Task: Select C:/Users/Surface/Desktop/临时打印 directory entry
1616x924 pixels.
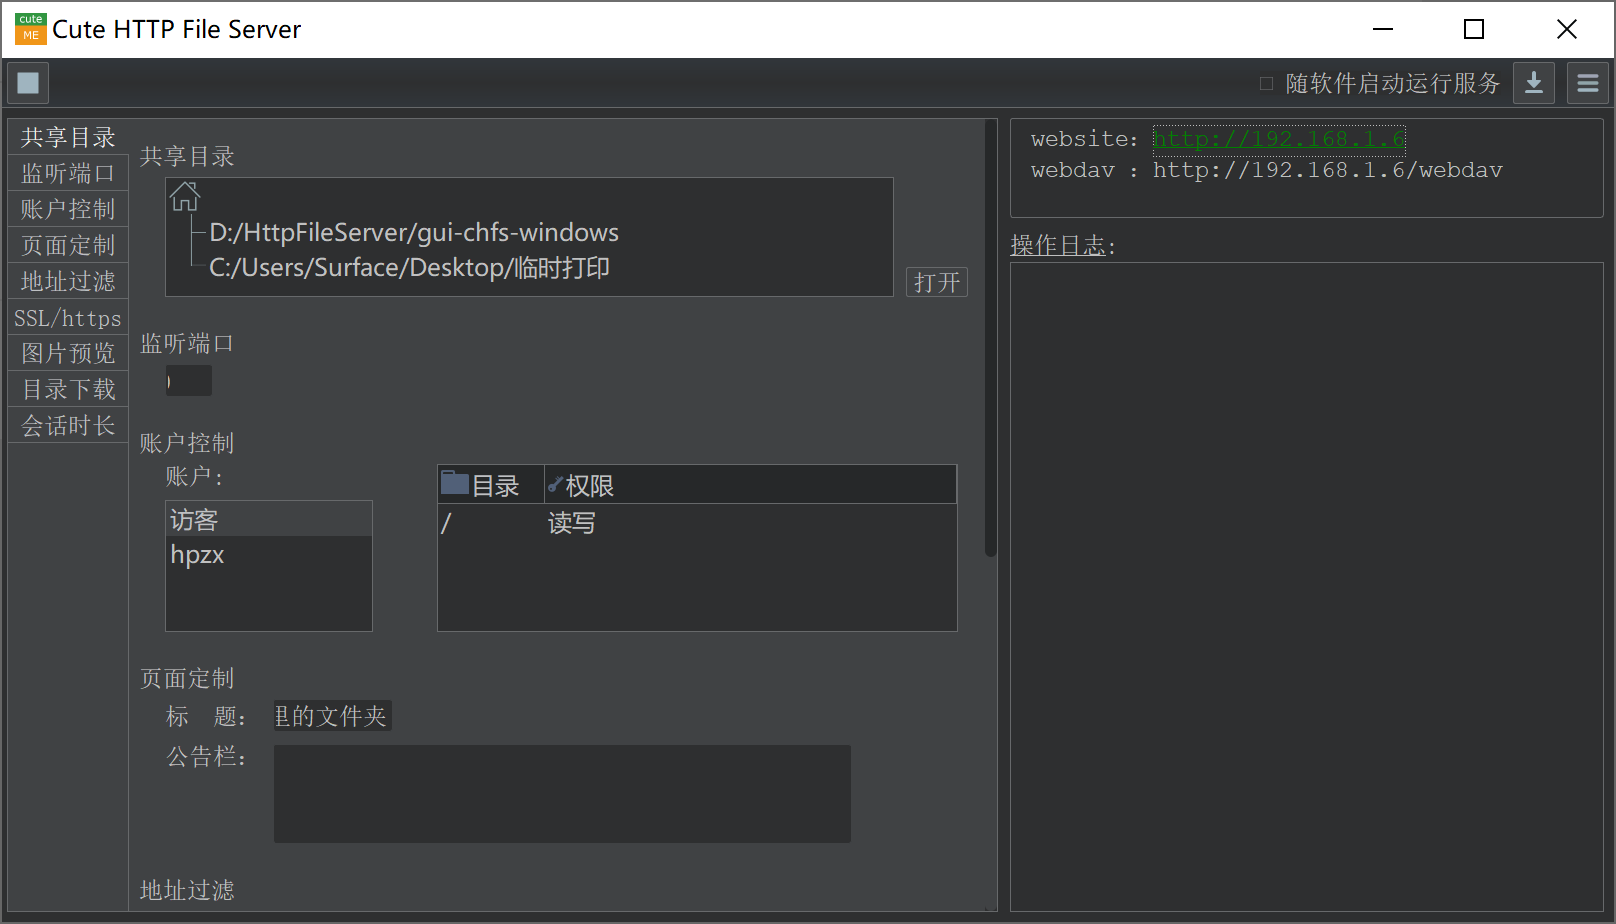Action: click(x=409, y=268)
